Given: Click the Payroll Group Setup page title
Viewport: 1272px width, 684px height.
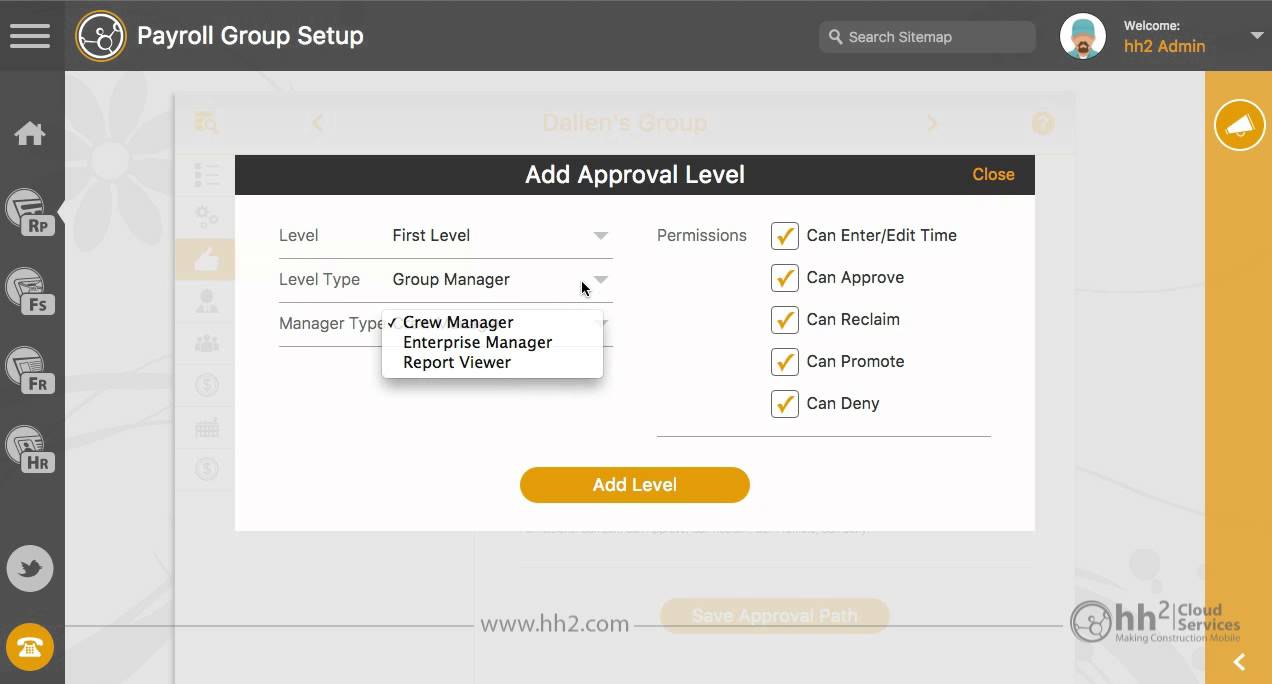Looking at the screenshot, I should 250,36.
